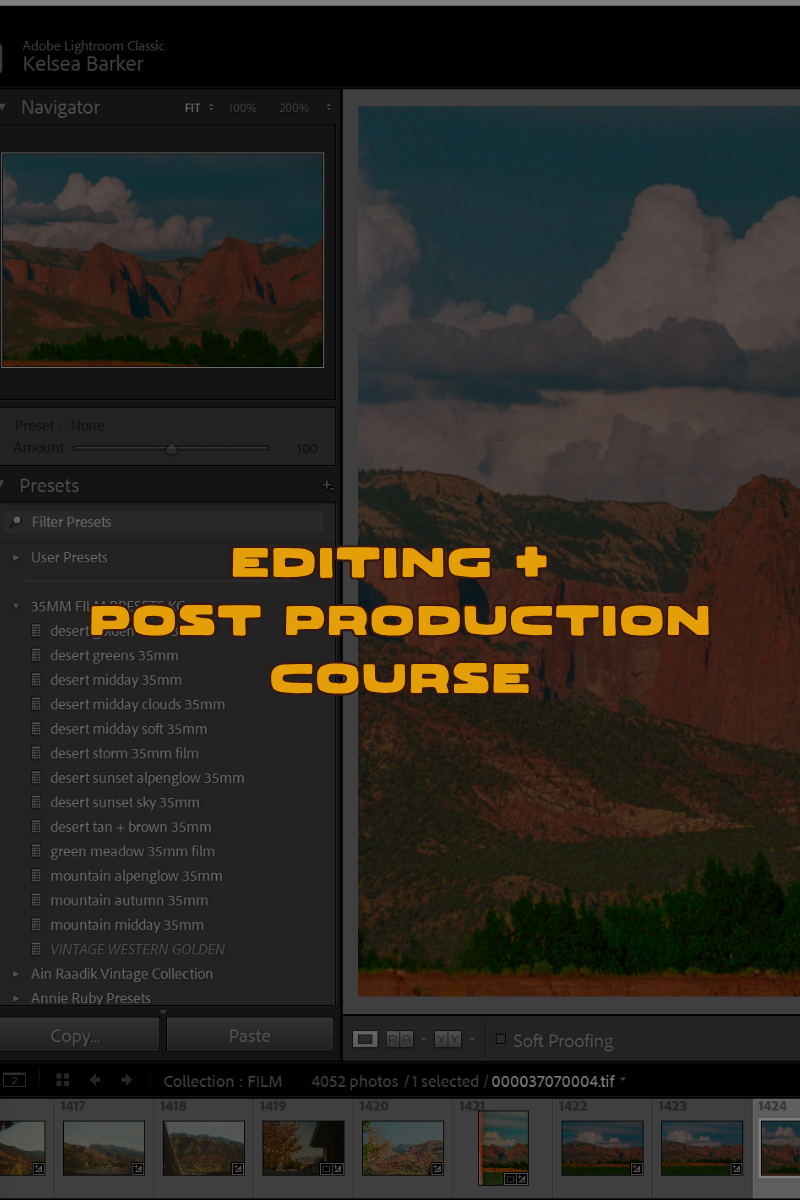Select filmstrip thumbnail 1421
The image size is (800, 1200).
(x=503, y=1148)
